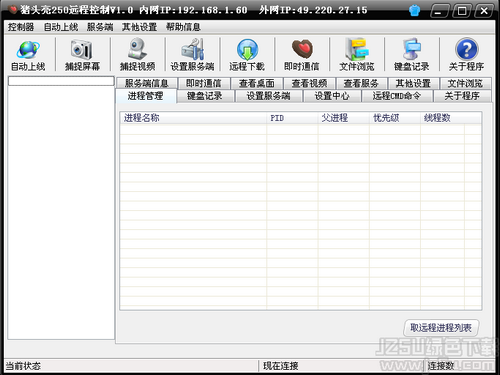The height and width of the screenshot is (375, 500).
Task: Select the 服务端信息 tab
Action: click(x=146, y=83)
